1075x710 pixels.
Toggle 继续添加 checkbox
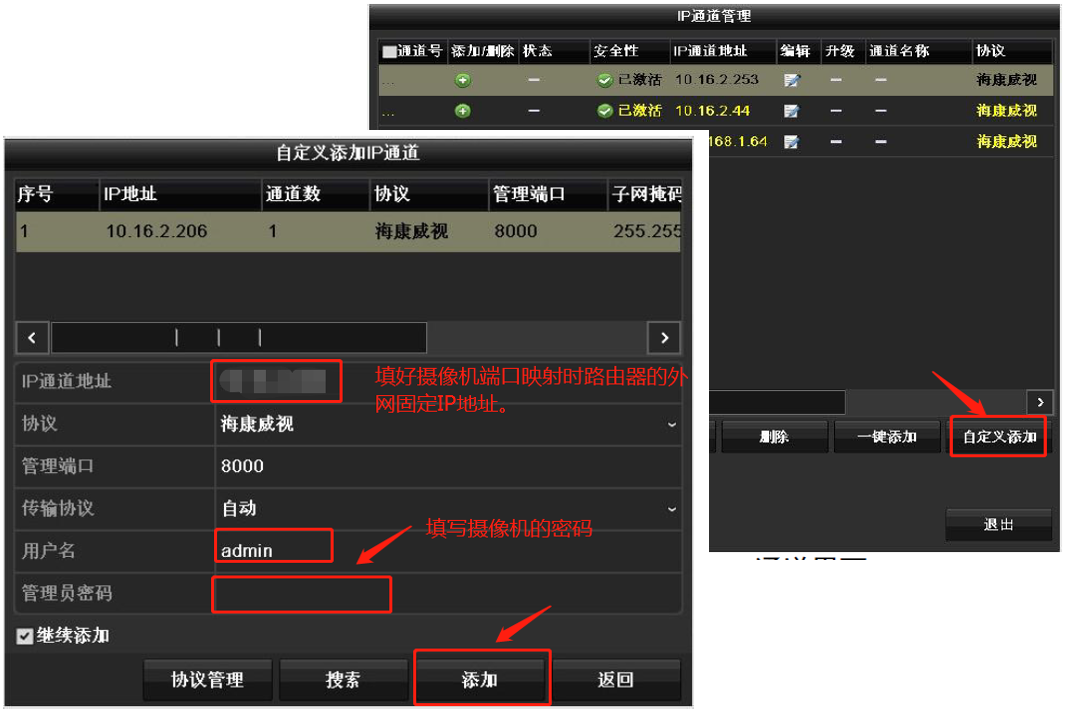[x=25, y=637]
